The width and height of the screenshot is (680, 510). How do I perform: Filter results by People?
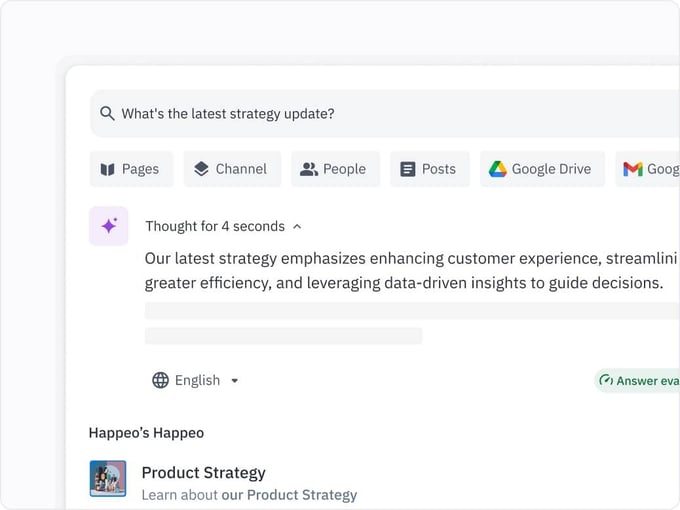tap(335, 169)
